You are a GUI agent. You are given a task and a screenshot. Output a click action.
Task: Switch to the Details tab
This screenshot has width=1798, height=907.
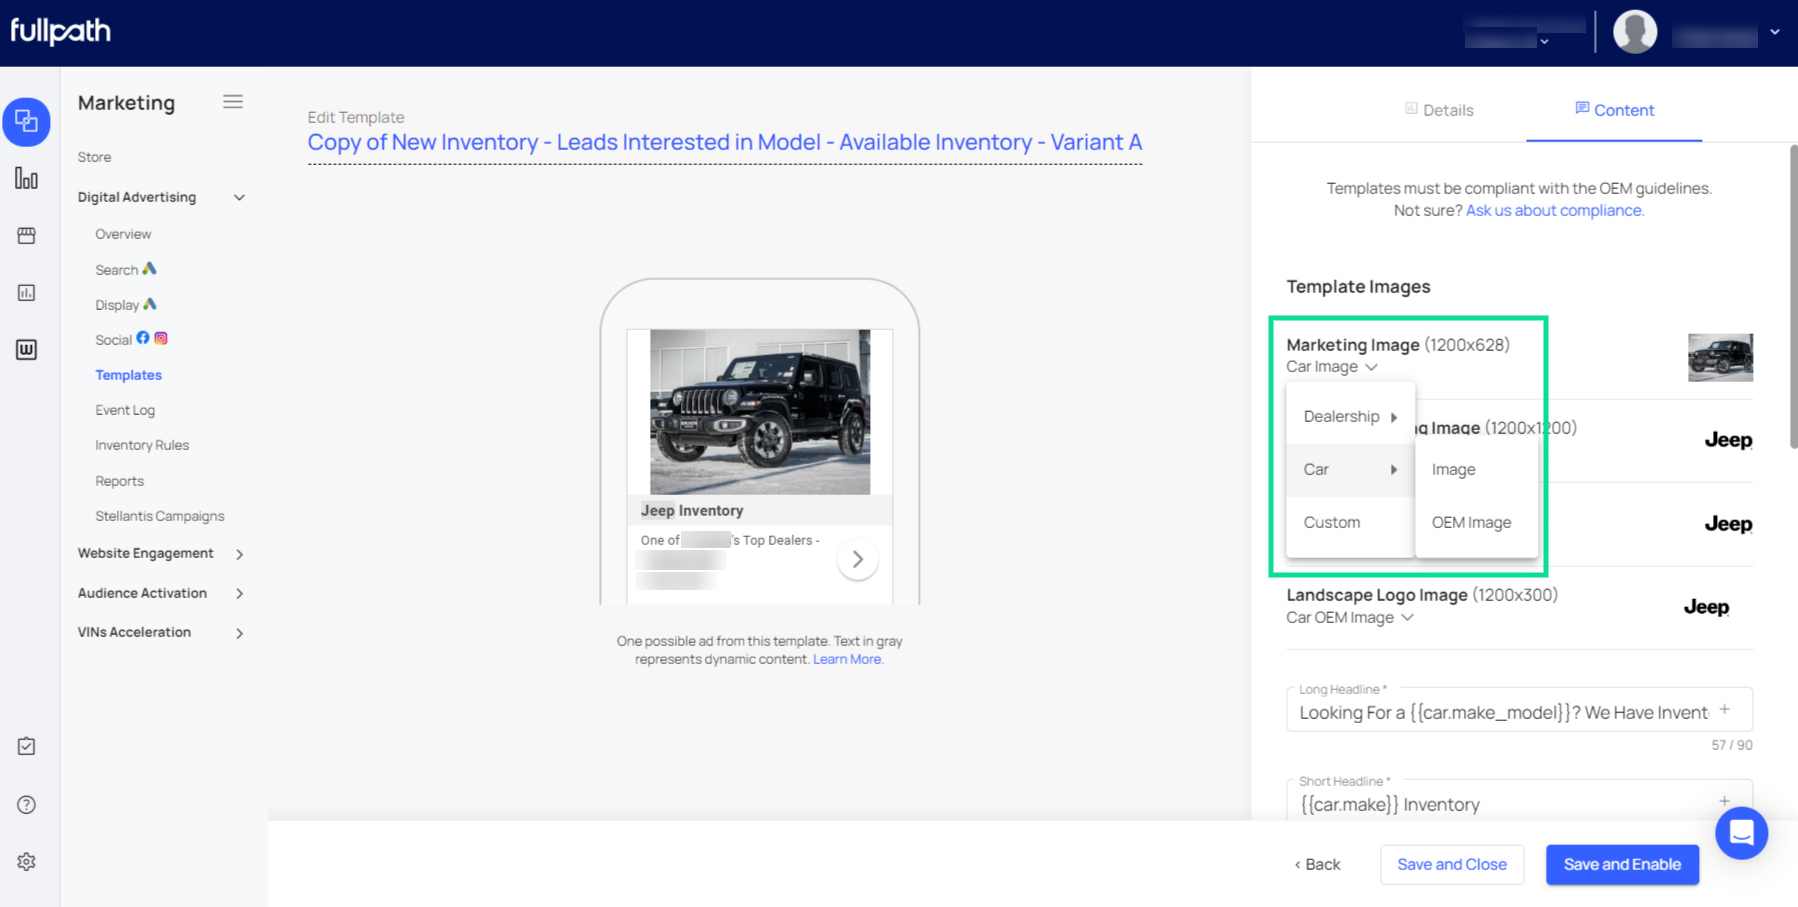1438,110
